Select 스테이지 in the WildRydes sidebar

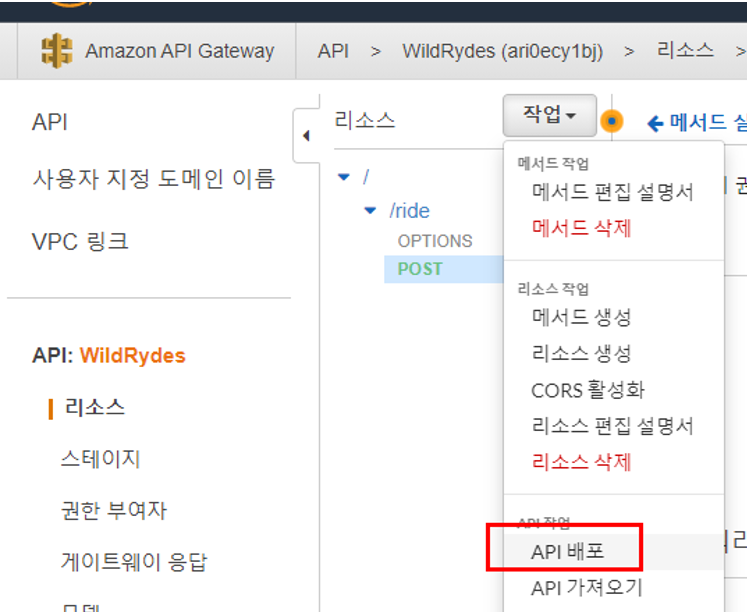[x=100, y=459]
